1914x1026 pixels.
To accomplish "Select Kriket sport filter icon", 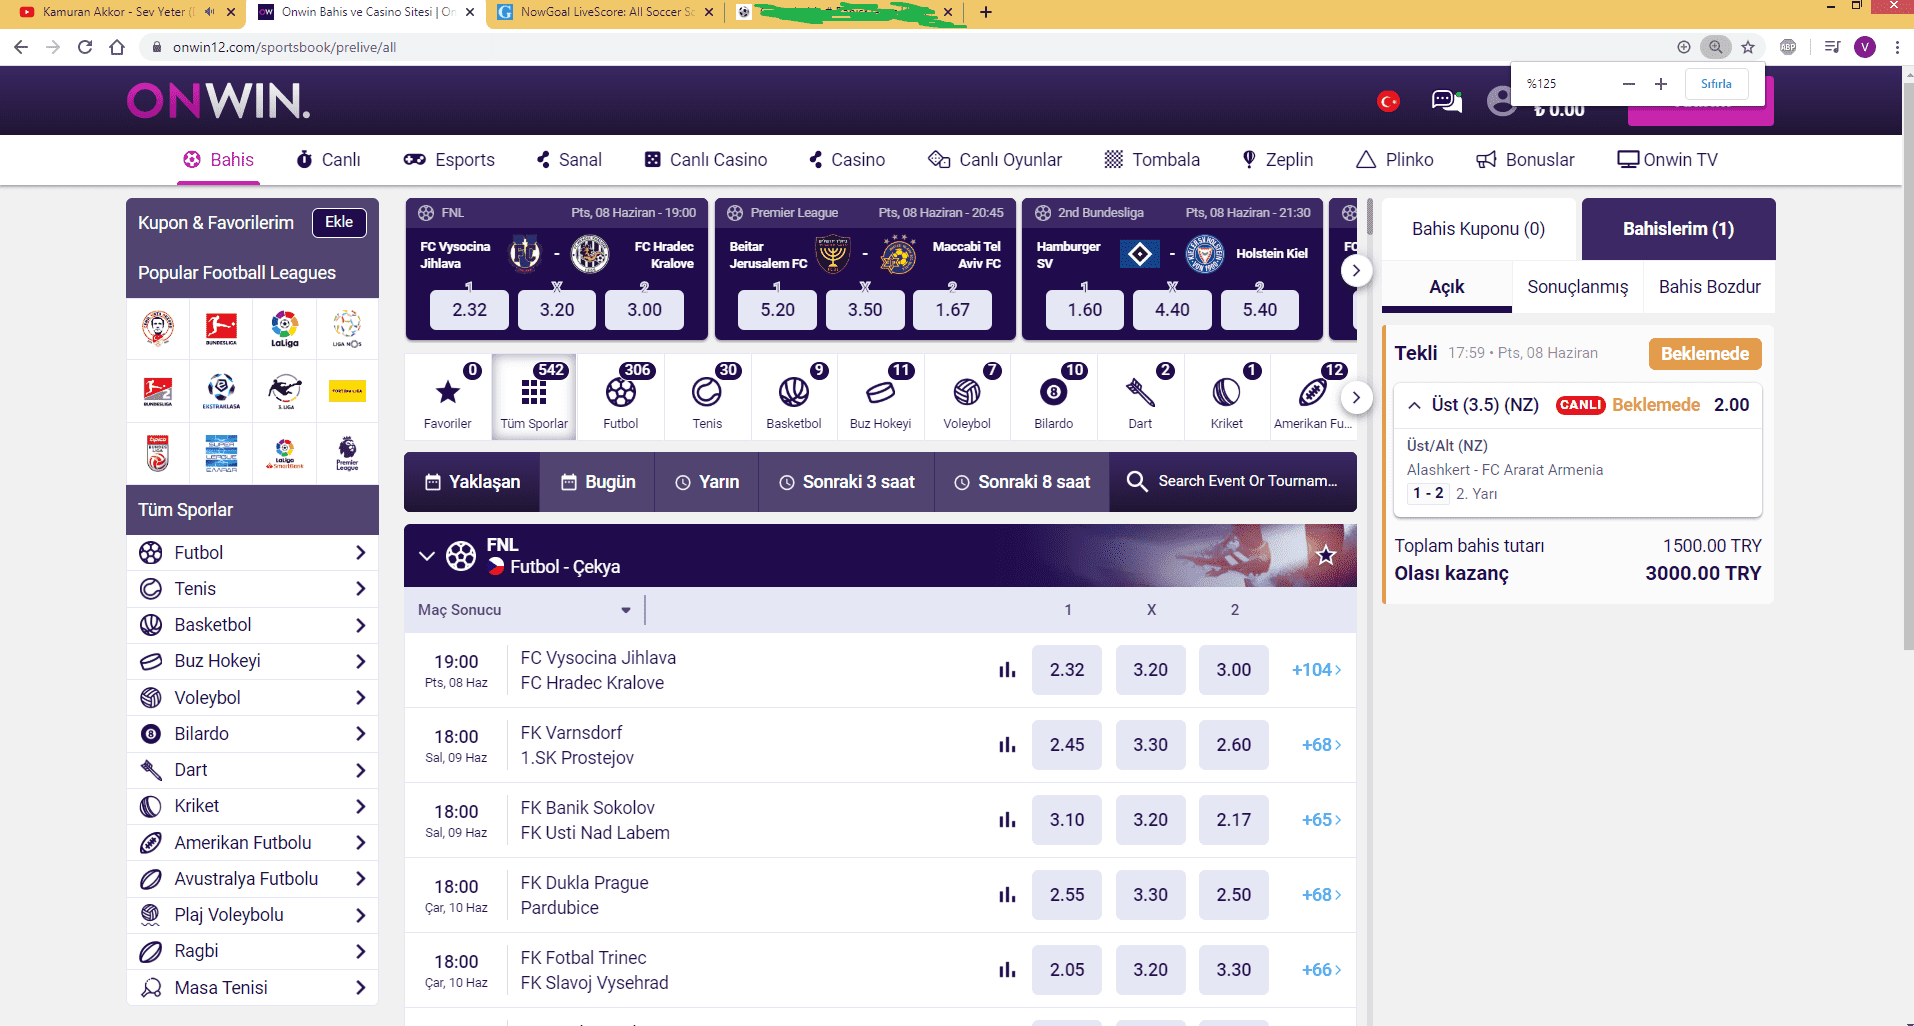I will (x=1227, y=397).
